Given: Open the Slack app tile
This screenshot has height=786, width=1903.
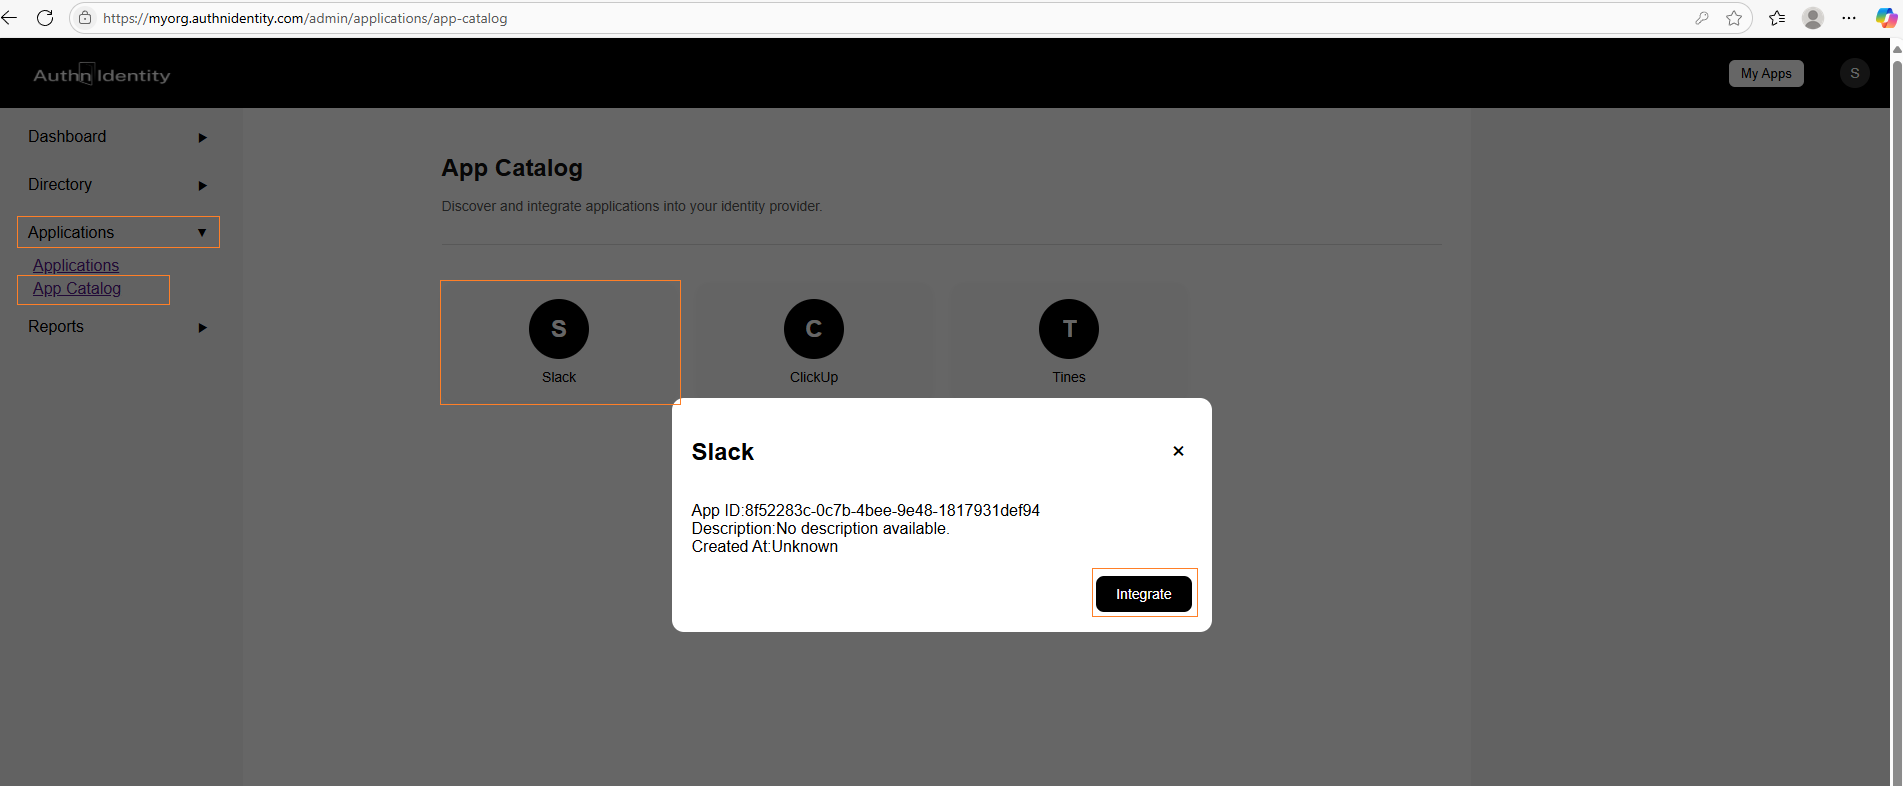Looking at the screenshot, I should tap(560, 342).
